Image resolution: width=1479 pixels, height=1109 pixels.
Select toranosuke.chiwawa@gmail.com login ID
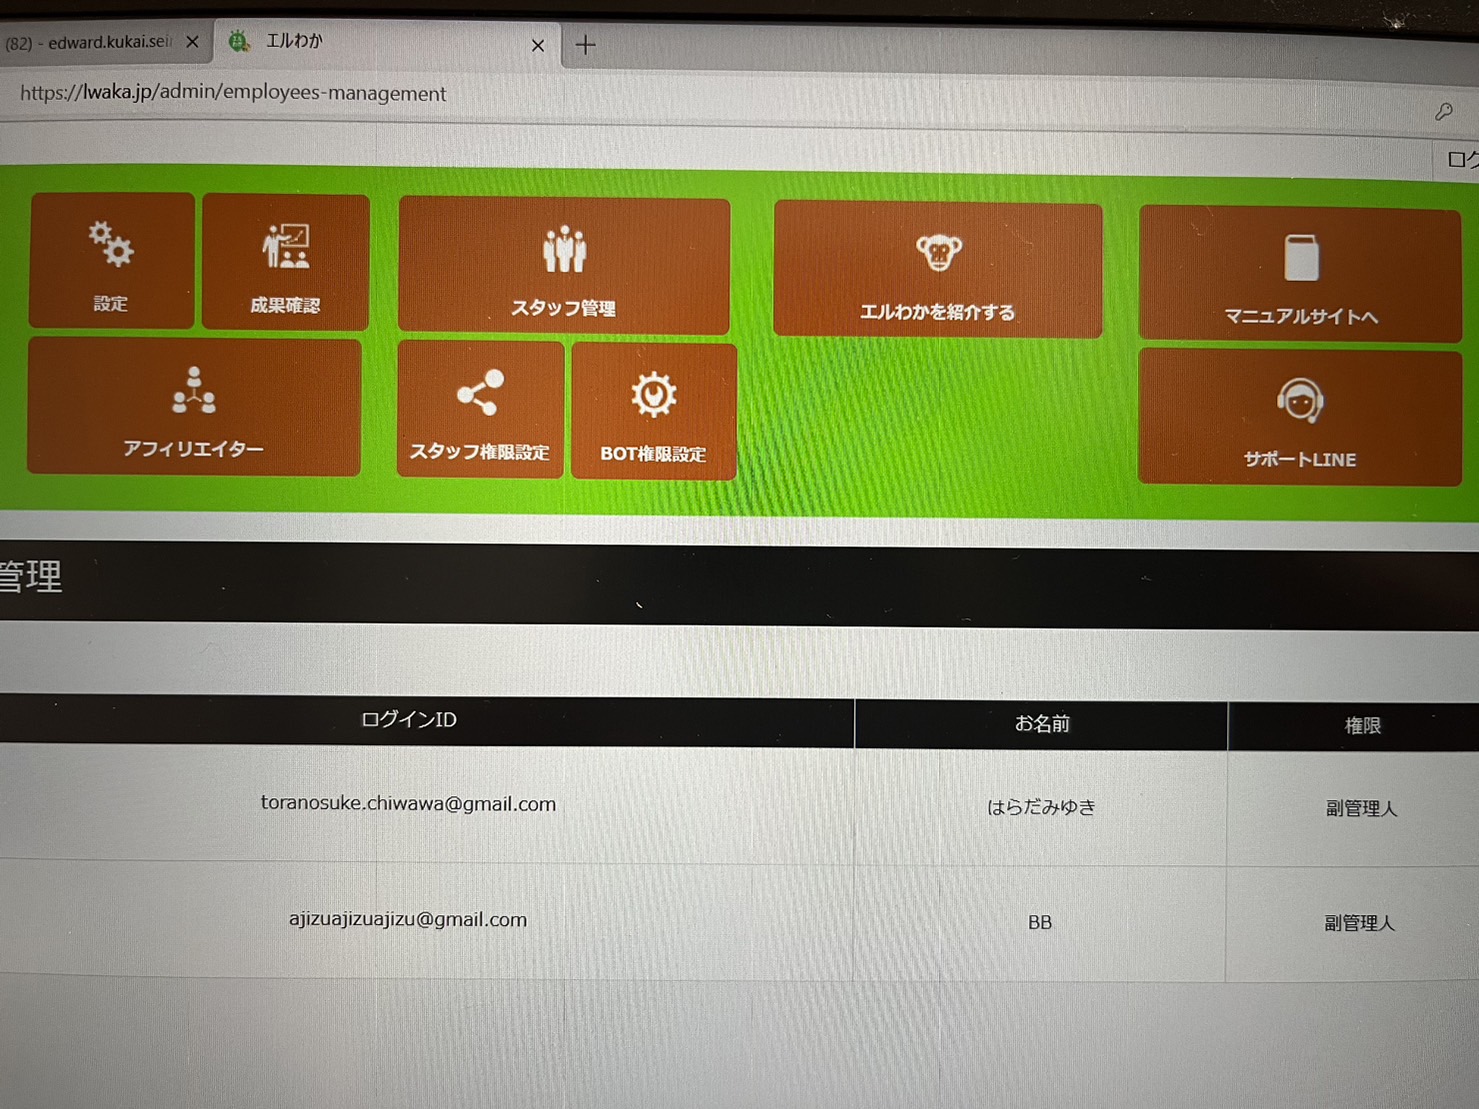(408, 803)
